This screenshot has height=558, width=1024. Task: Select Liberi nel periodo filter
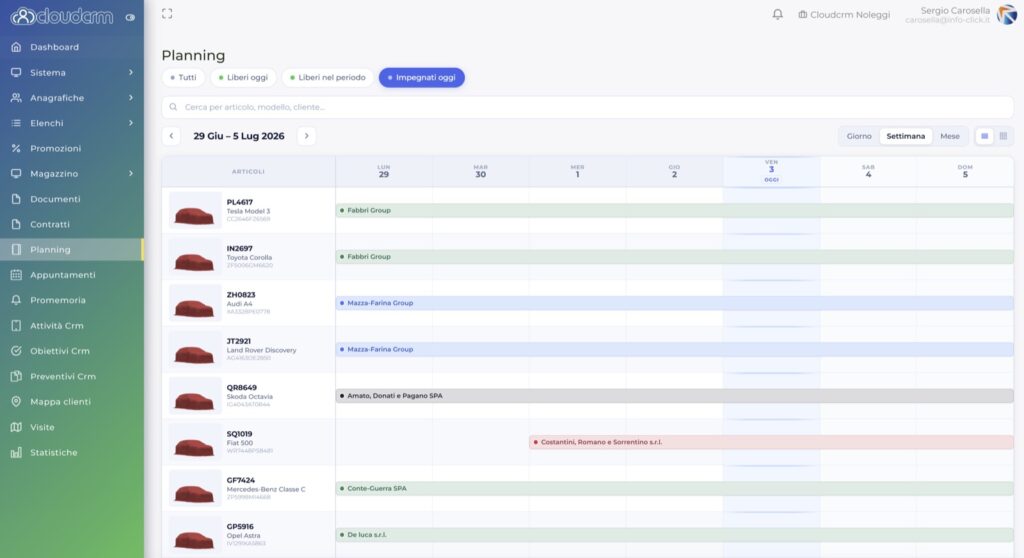pos(328,77)
